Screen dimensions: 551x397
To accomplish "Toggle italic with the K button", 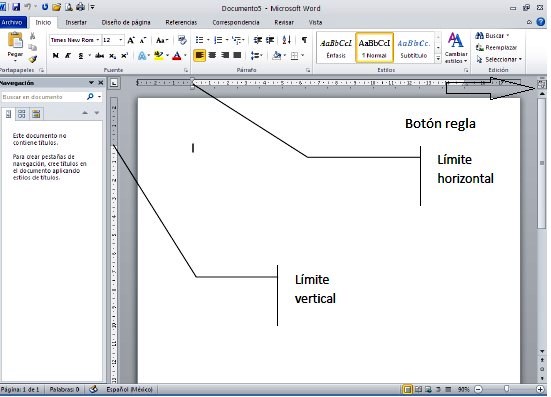I will 68,56.
